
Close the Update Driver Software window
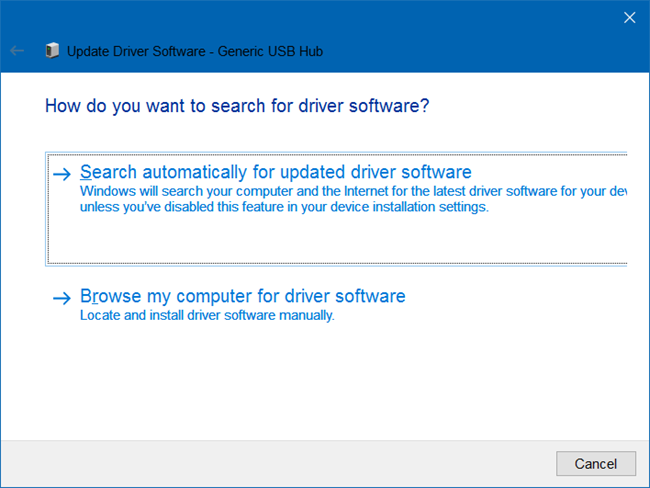coord(629,17)
